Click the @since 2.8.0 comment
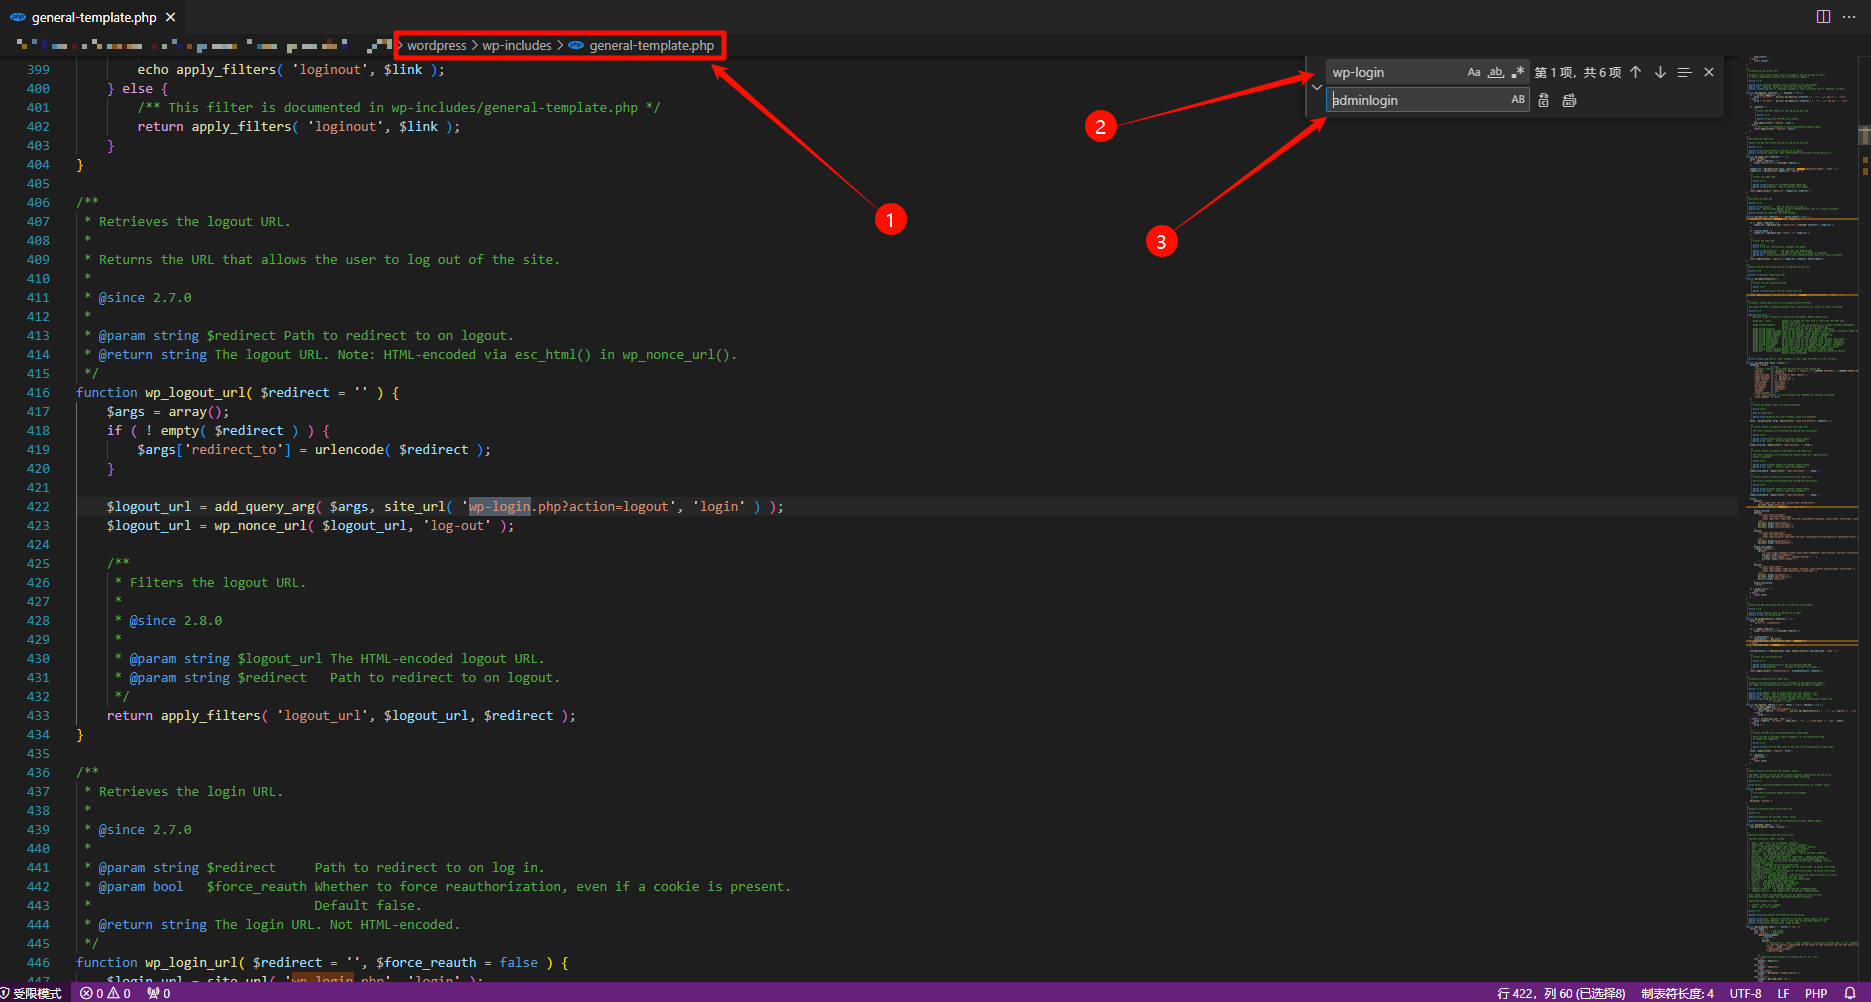 (176, 620)
